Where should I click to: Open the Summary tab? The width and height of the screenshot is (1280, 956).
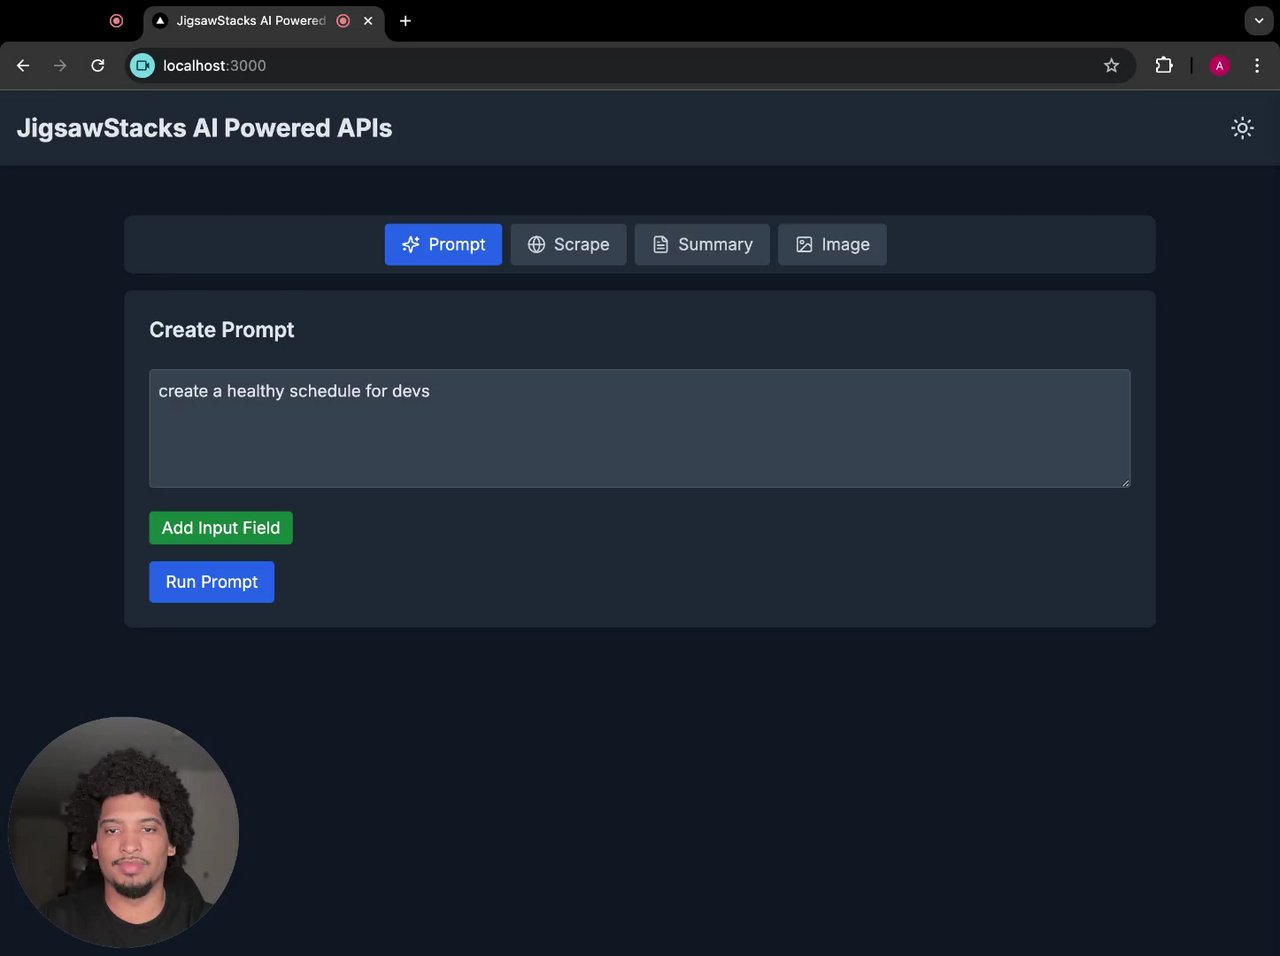[x=702, y=245]
